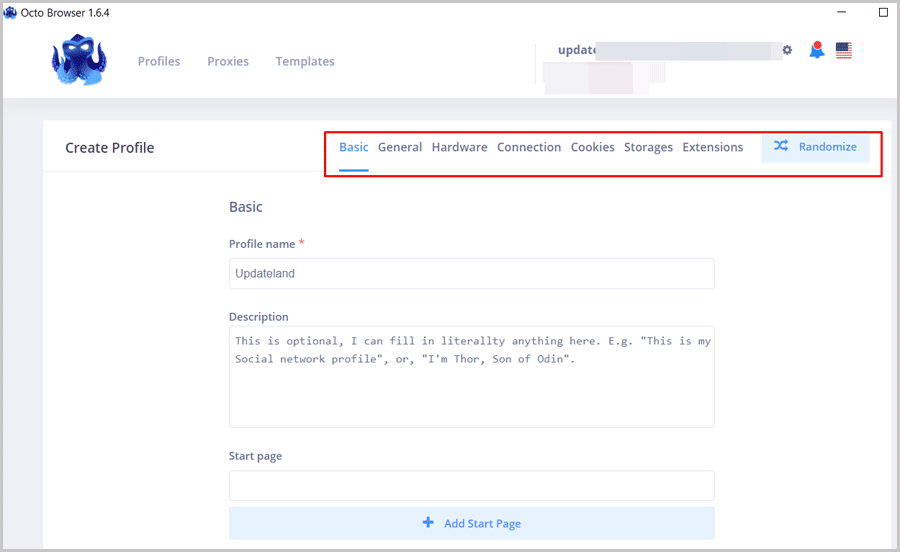Viewport: 900px width, 552px height.
Task: Switch to the Storages tab
Action: click(x=648, y=147)
